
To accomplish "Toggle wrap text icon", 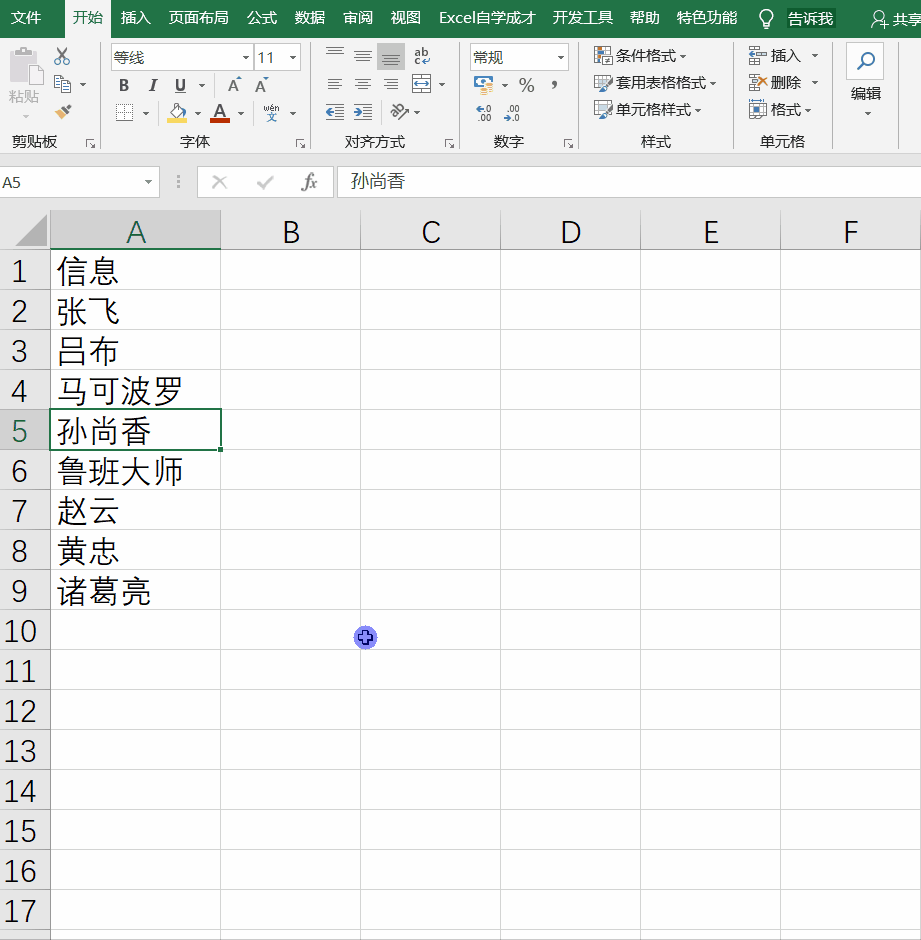I will tap(422, 56).
